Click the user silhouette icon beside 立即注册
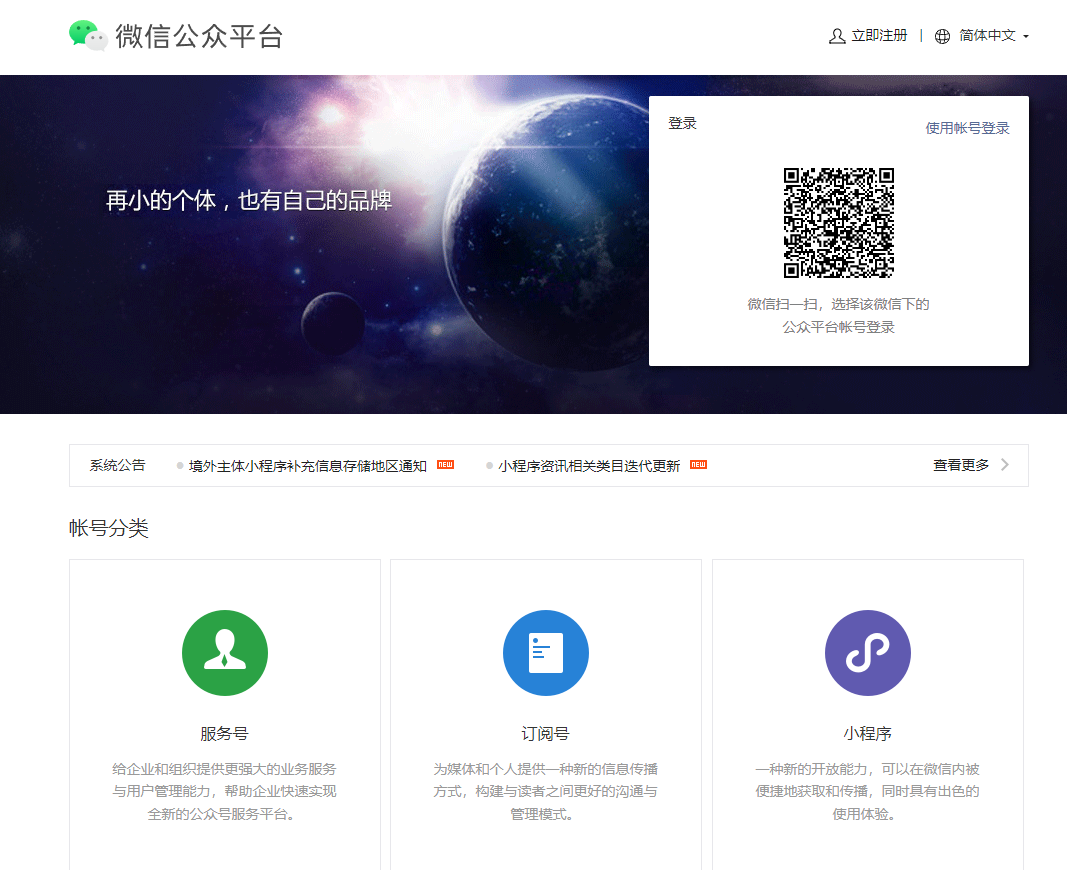The width and height of the screenshot is (1067, 870). tap(837, 36)
